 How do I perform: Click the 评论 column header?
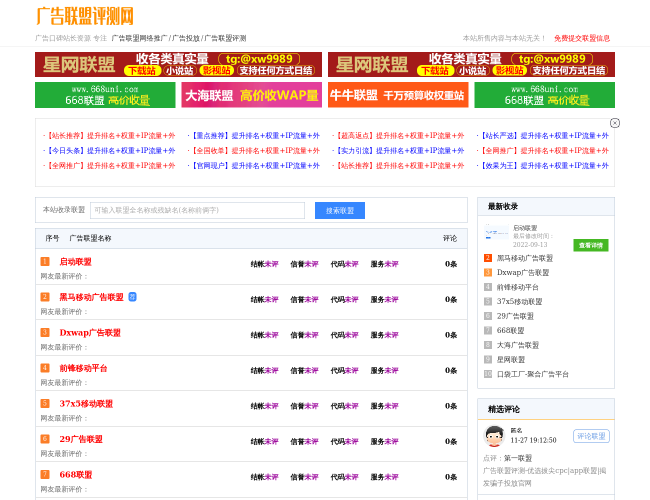450,238
